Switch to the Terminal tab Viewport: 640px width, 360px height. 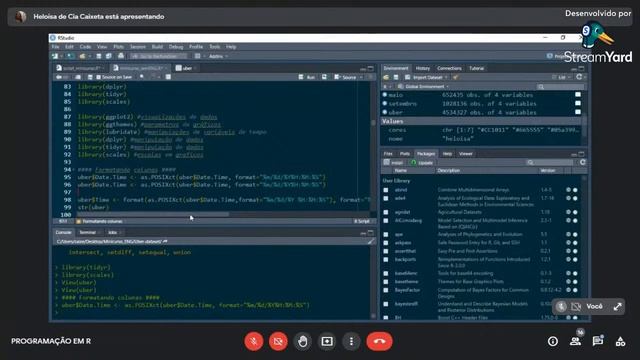pyautogui.click(x=87, y=232)
